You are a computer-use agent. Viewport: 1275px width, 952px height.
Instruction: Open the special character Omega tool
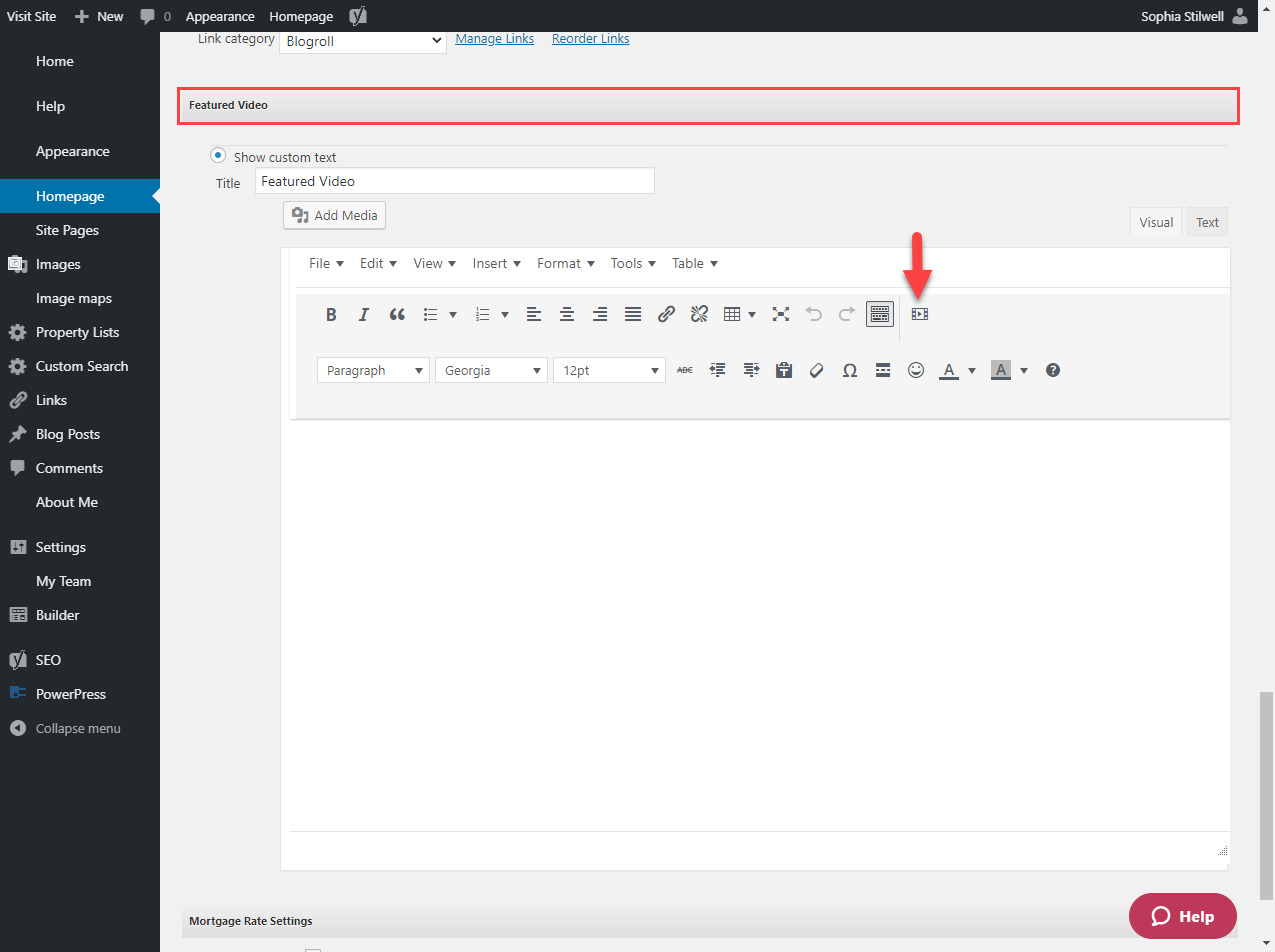point(849,370)
